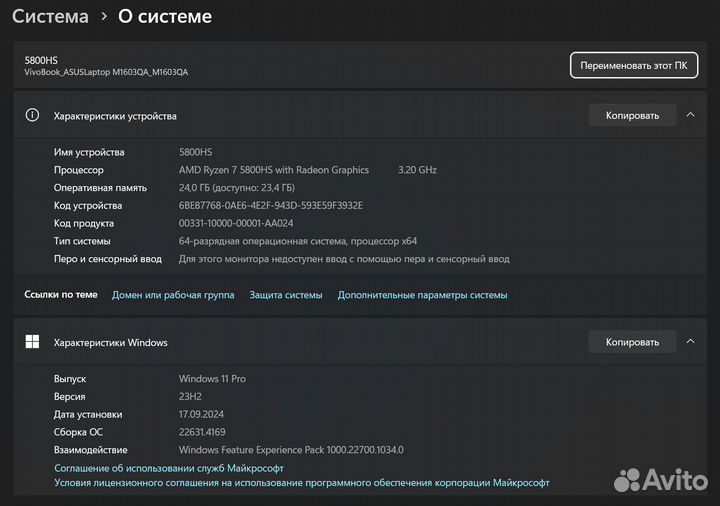
Task: Select system type 64-разрядная операционная система
Action: point(298,241)
